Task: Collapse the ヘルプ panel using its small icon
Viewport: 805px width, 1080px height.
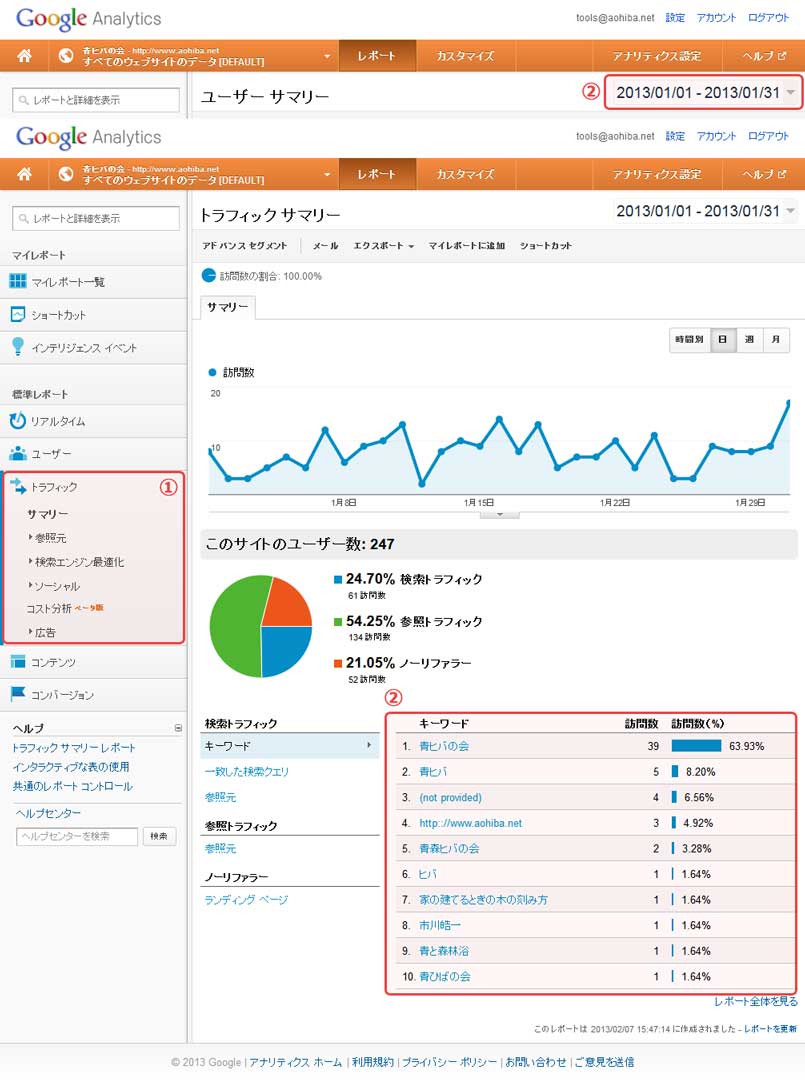Action: (178, 727)
